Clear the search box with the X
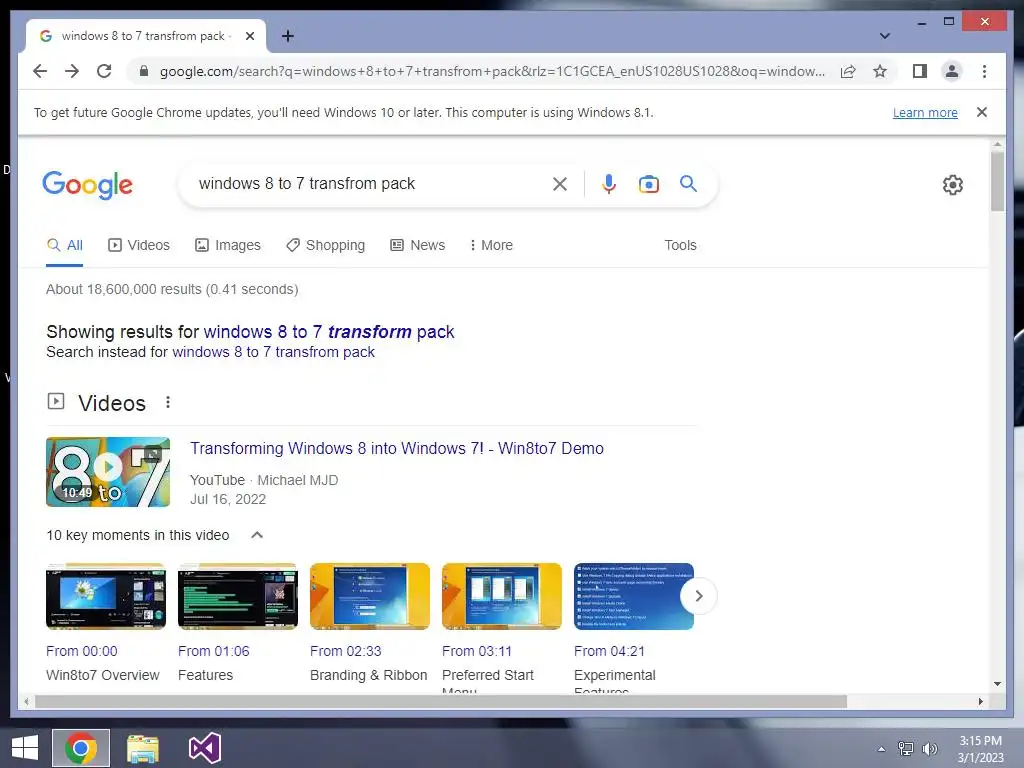The image size is (1024, 768). click(x=560, y=184)
